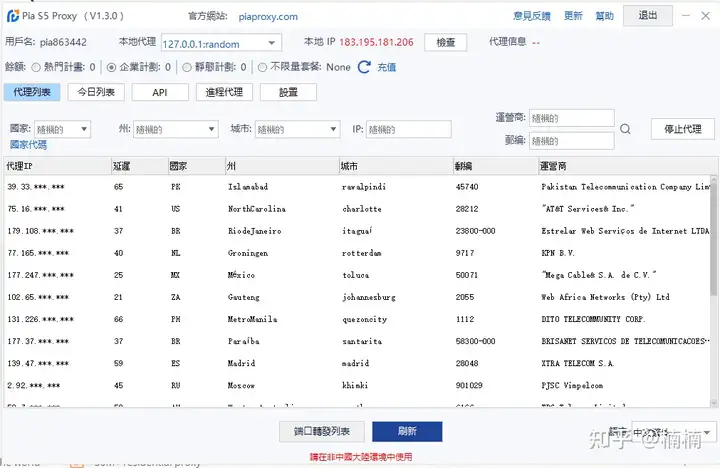The image size is (720, 468).
Task: Select the proxy row 39.33.***.***
Action: point(357,187)
